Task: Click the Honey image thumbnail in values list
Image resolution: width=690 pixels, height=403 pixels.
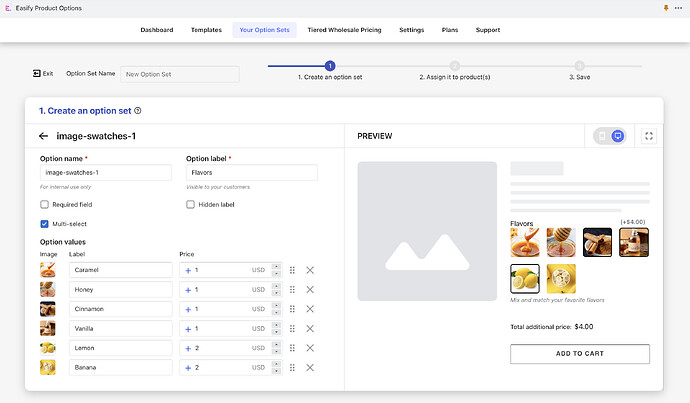Action: click(x=48, y=289)
